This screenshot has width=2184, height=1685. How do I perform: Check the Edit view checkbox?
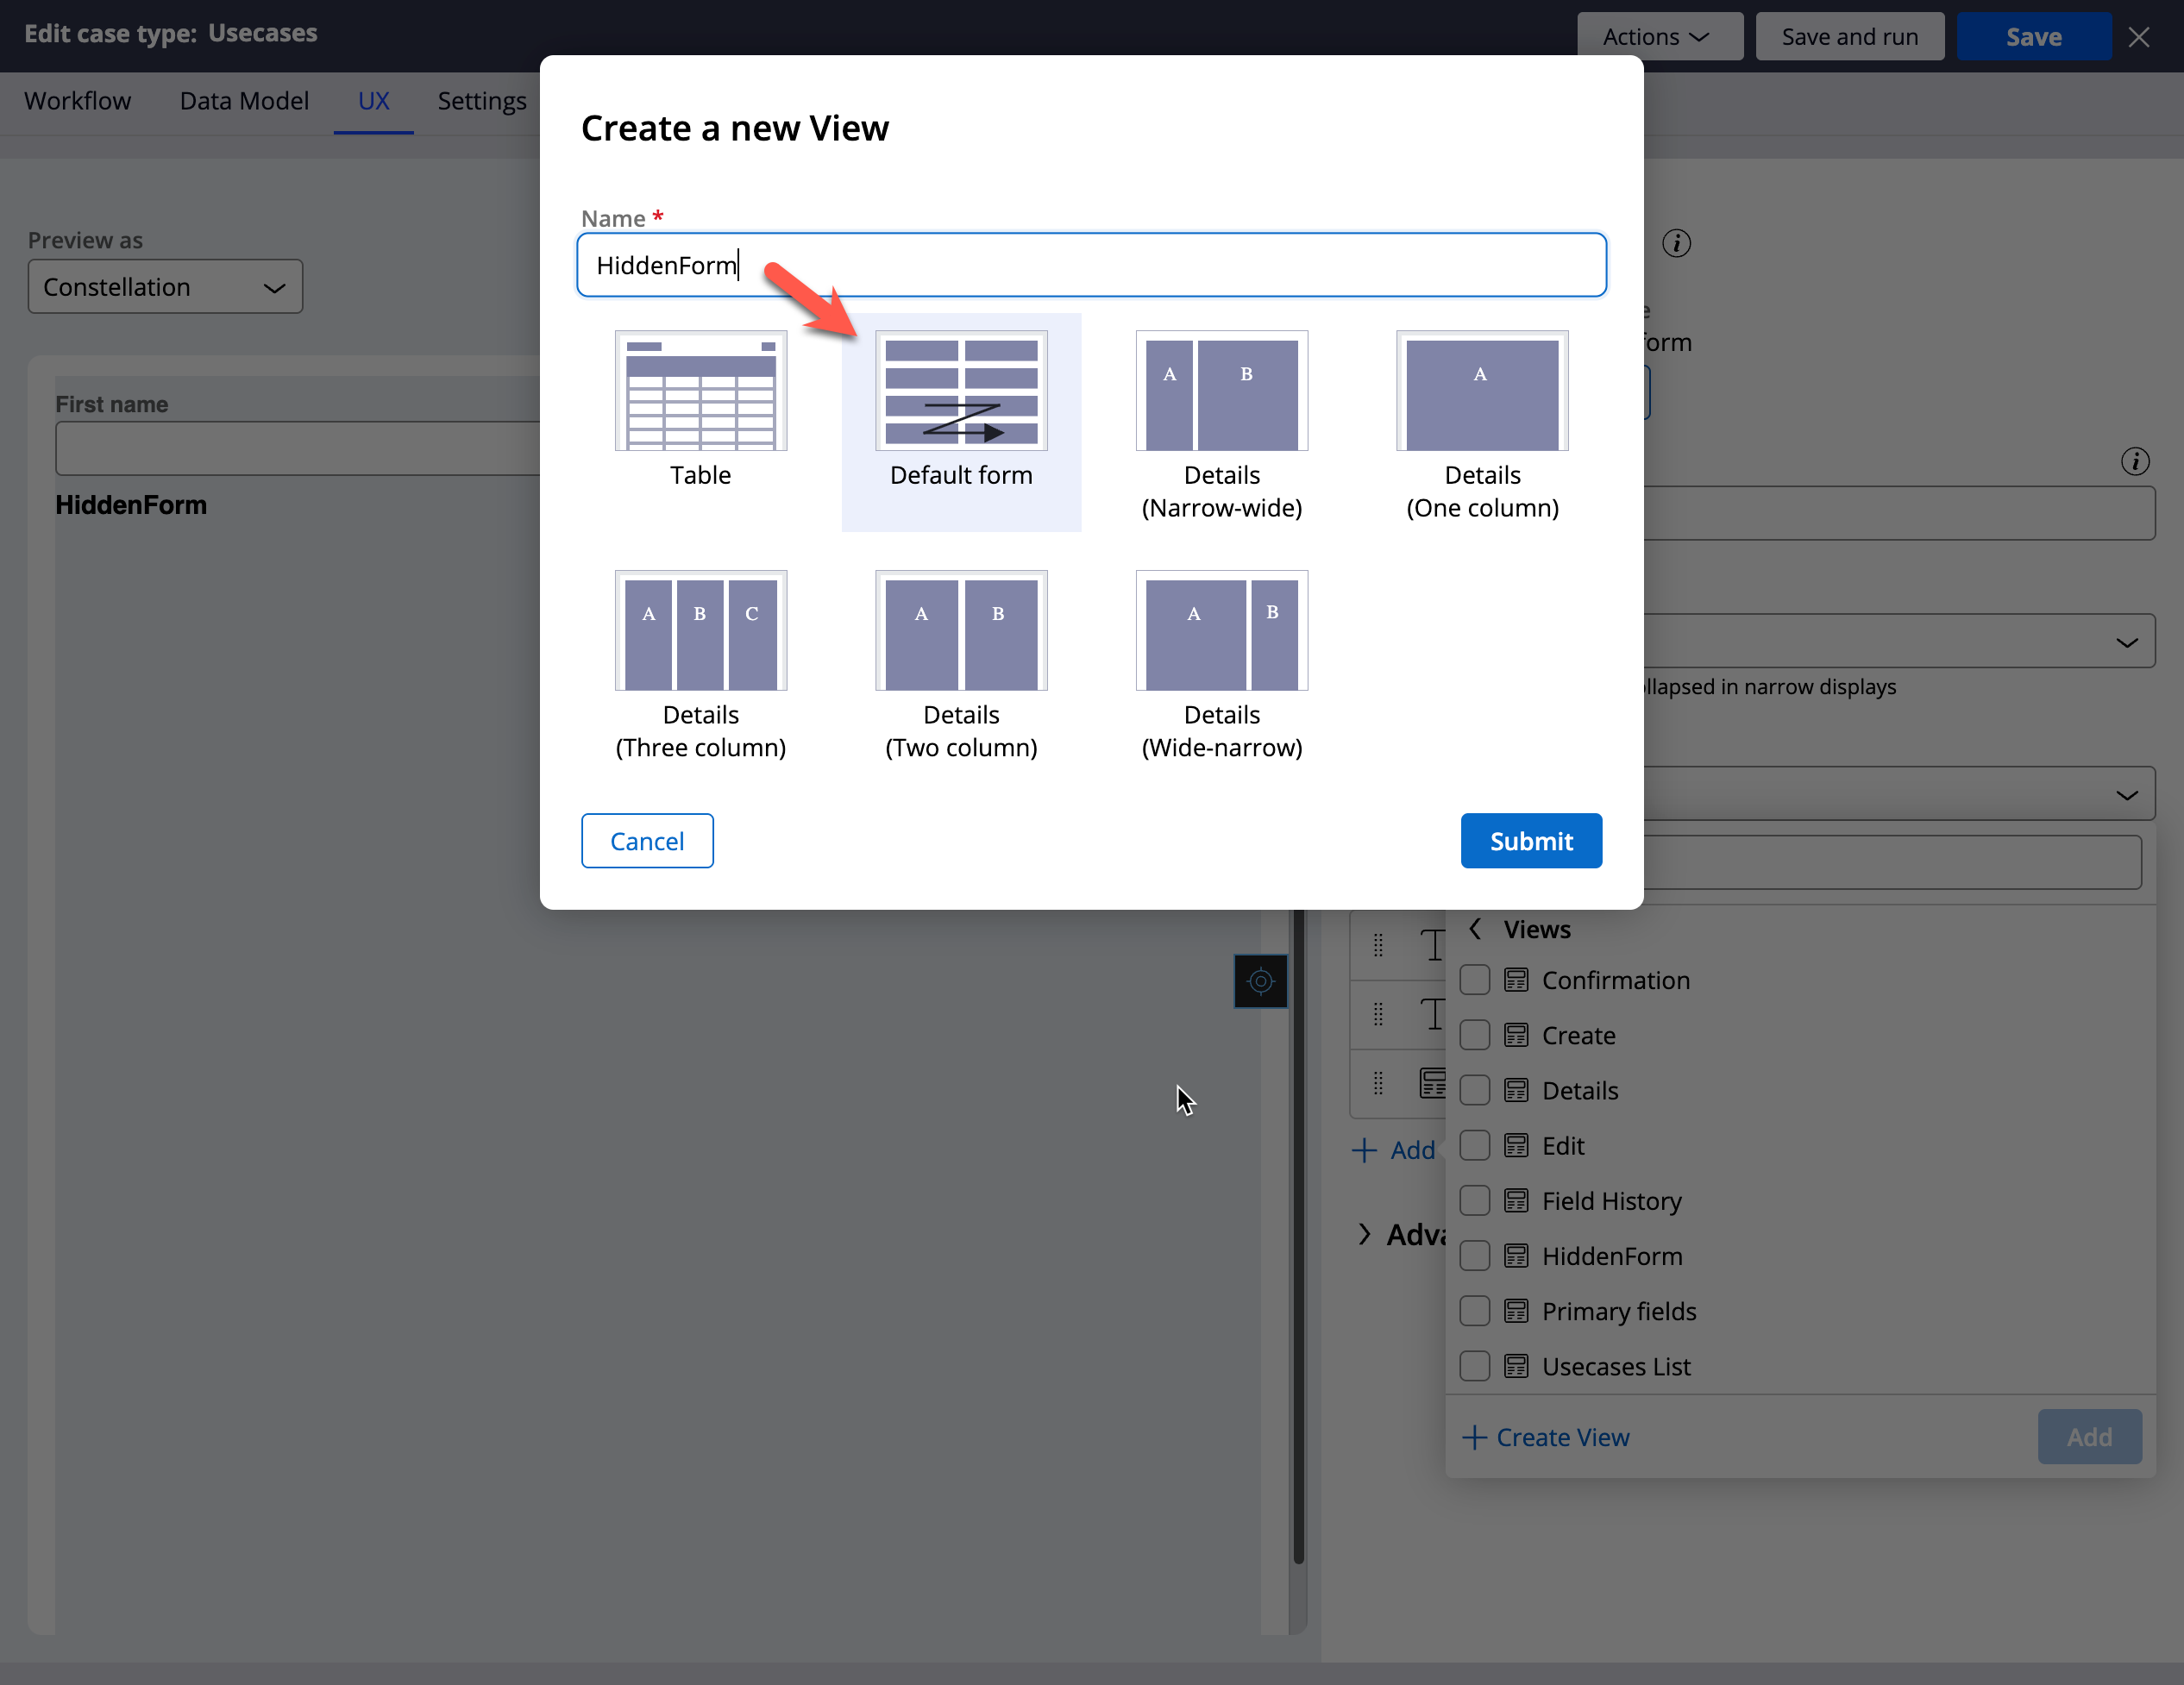pyautogui.click(x=1474, y=1145)
